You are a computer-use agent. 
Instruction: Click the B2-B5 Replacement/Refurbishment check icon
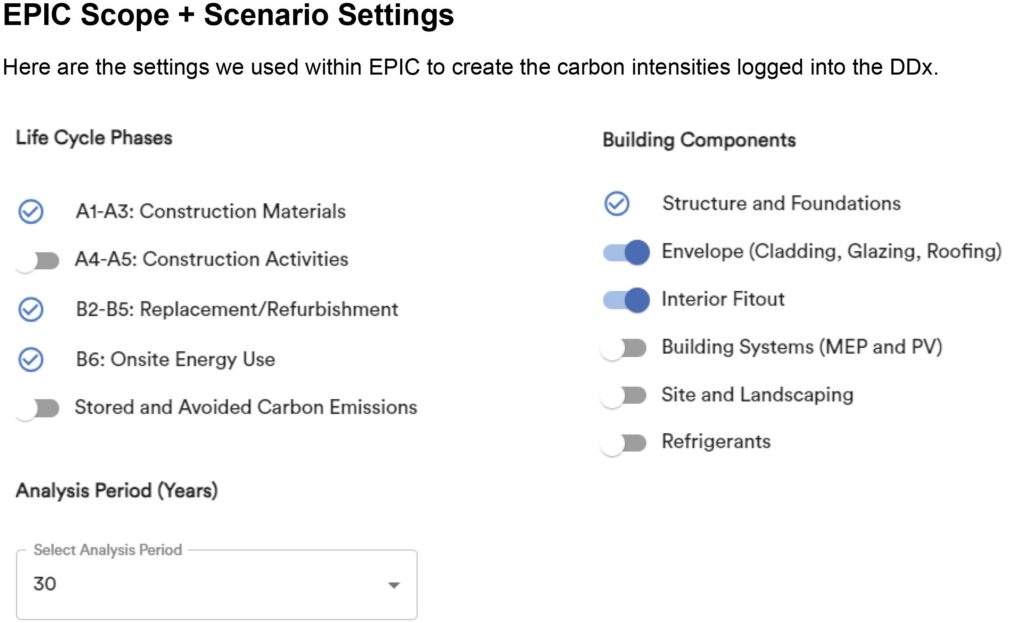(31, 309)
